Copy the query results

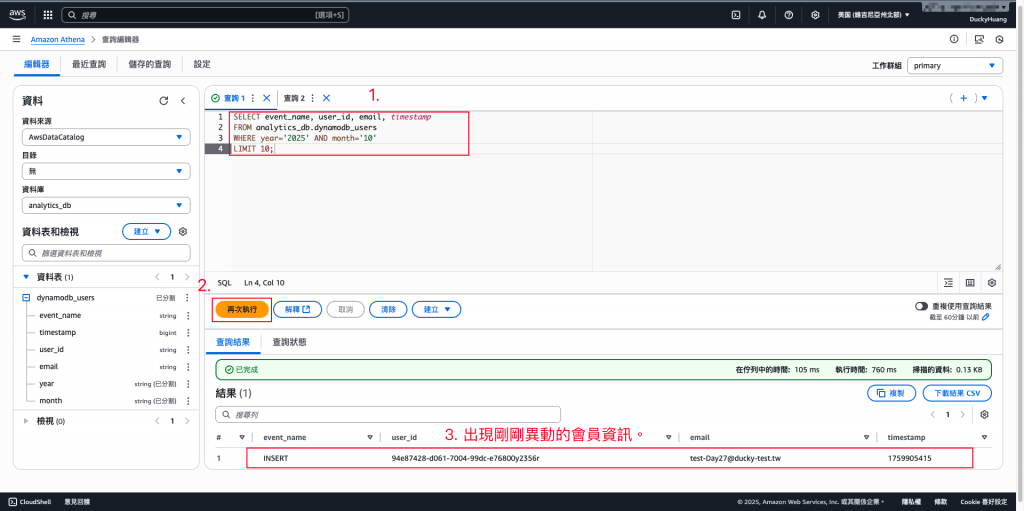pyautogui.click(x=891, y=393)
